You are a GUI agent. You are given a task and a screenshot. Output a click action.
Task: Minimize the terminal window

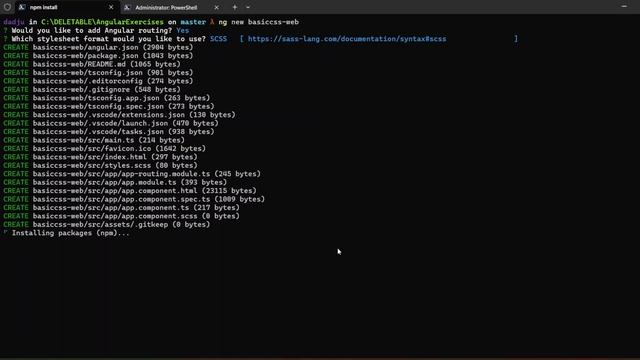[624, 7]
